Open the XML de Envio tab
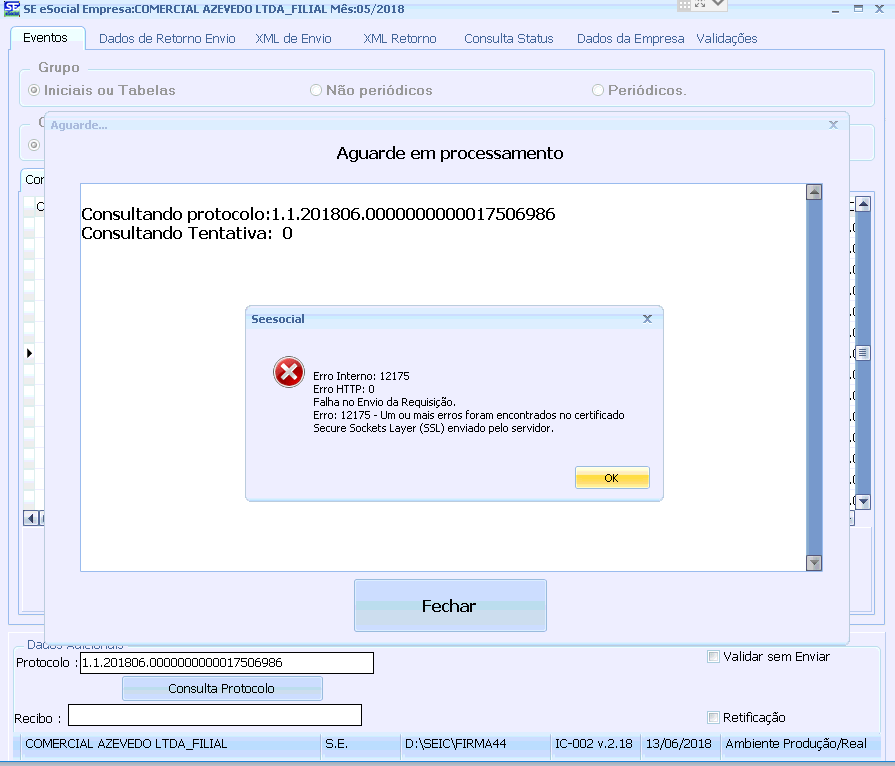 293,38
